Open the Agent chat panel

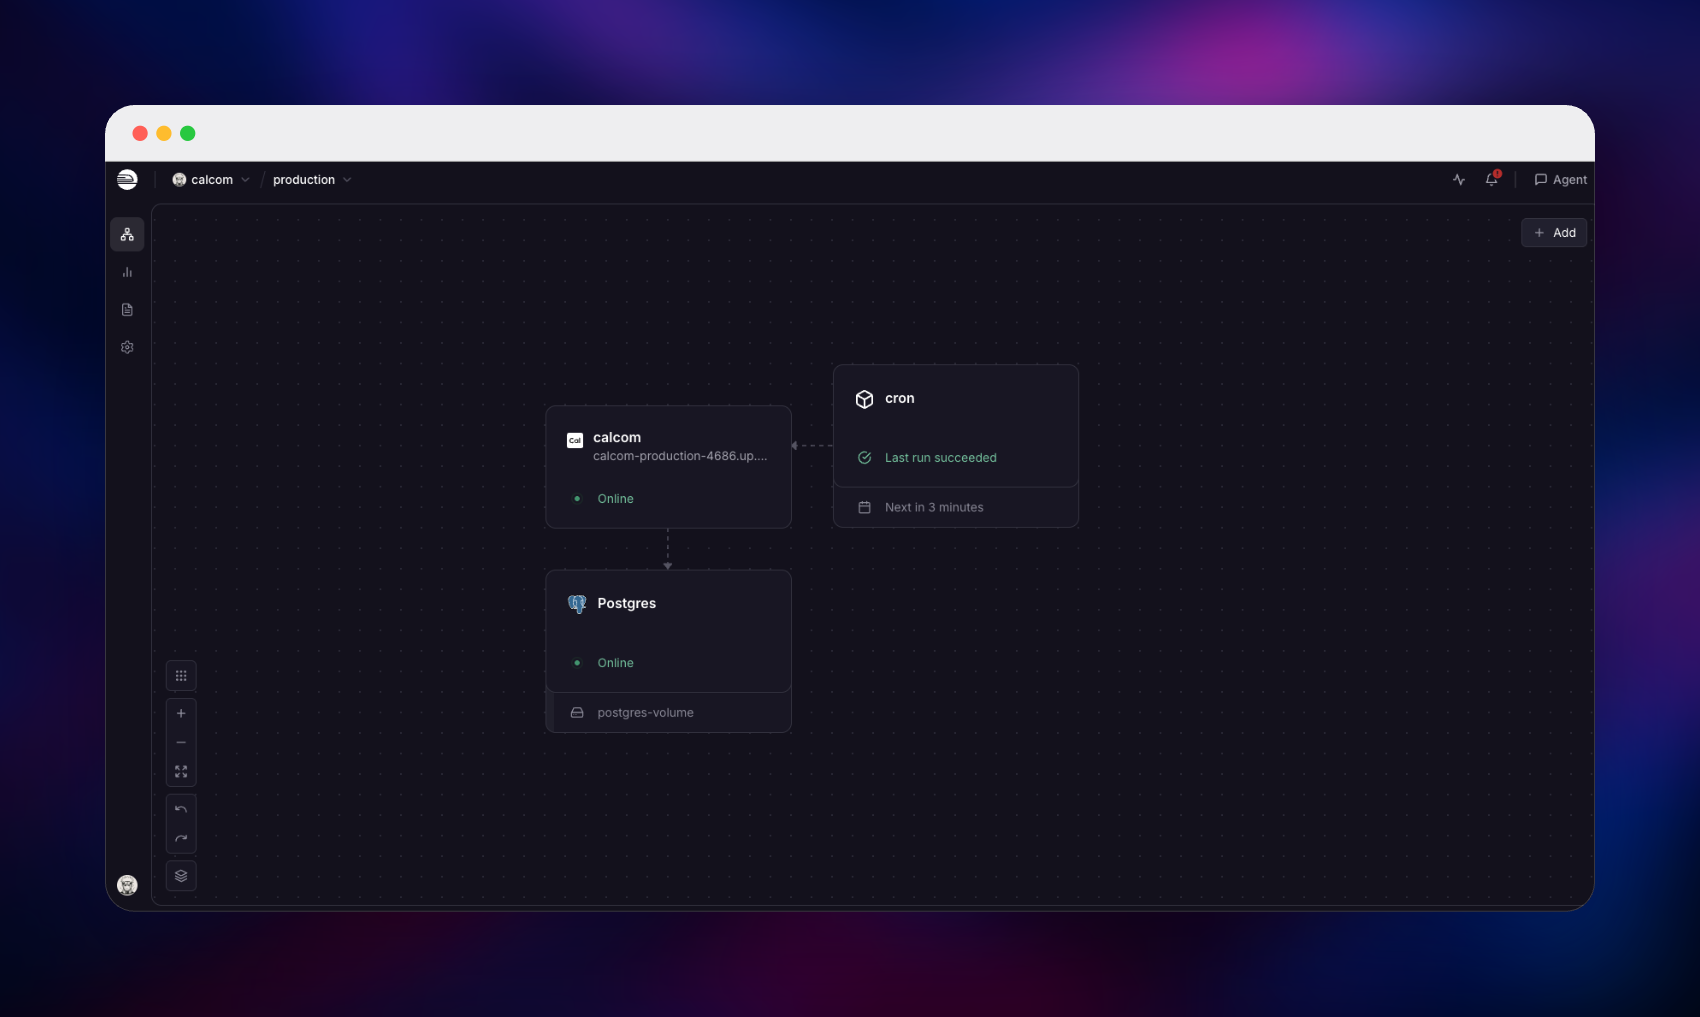[x=1560, y=180]
